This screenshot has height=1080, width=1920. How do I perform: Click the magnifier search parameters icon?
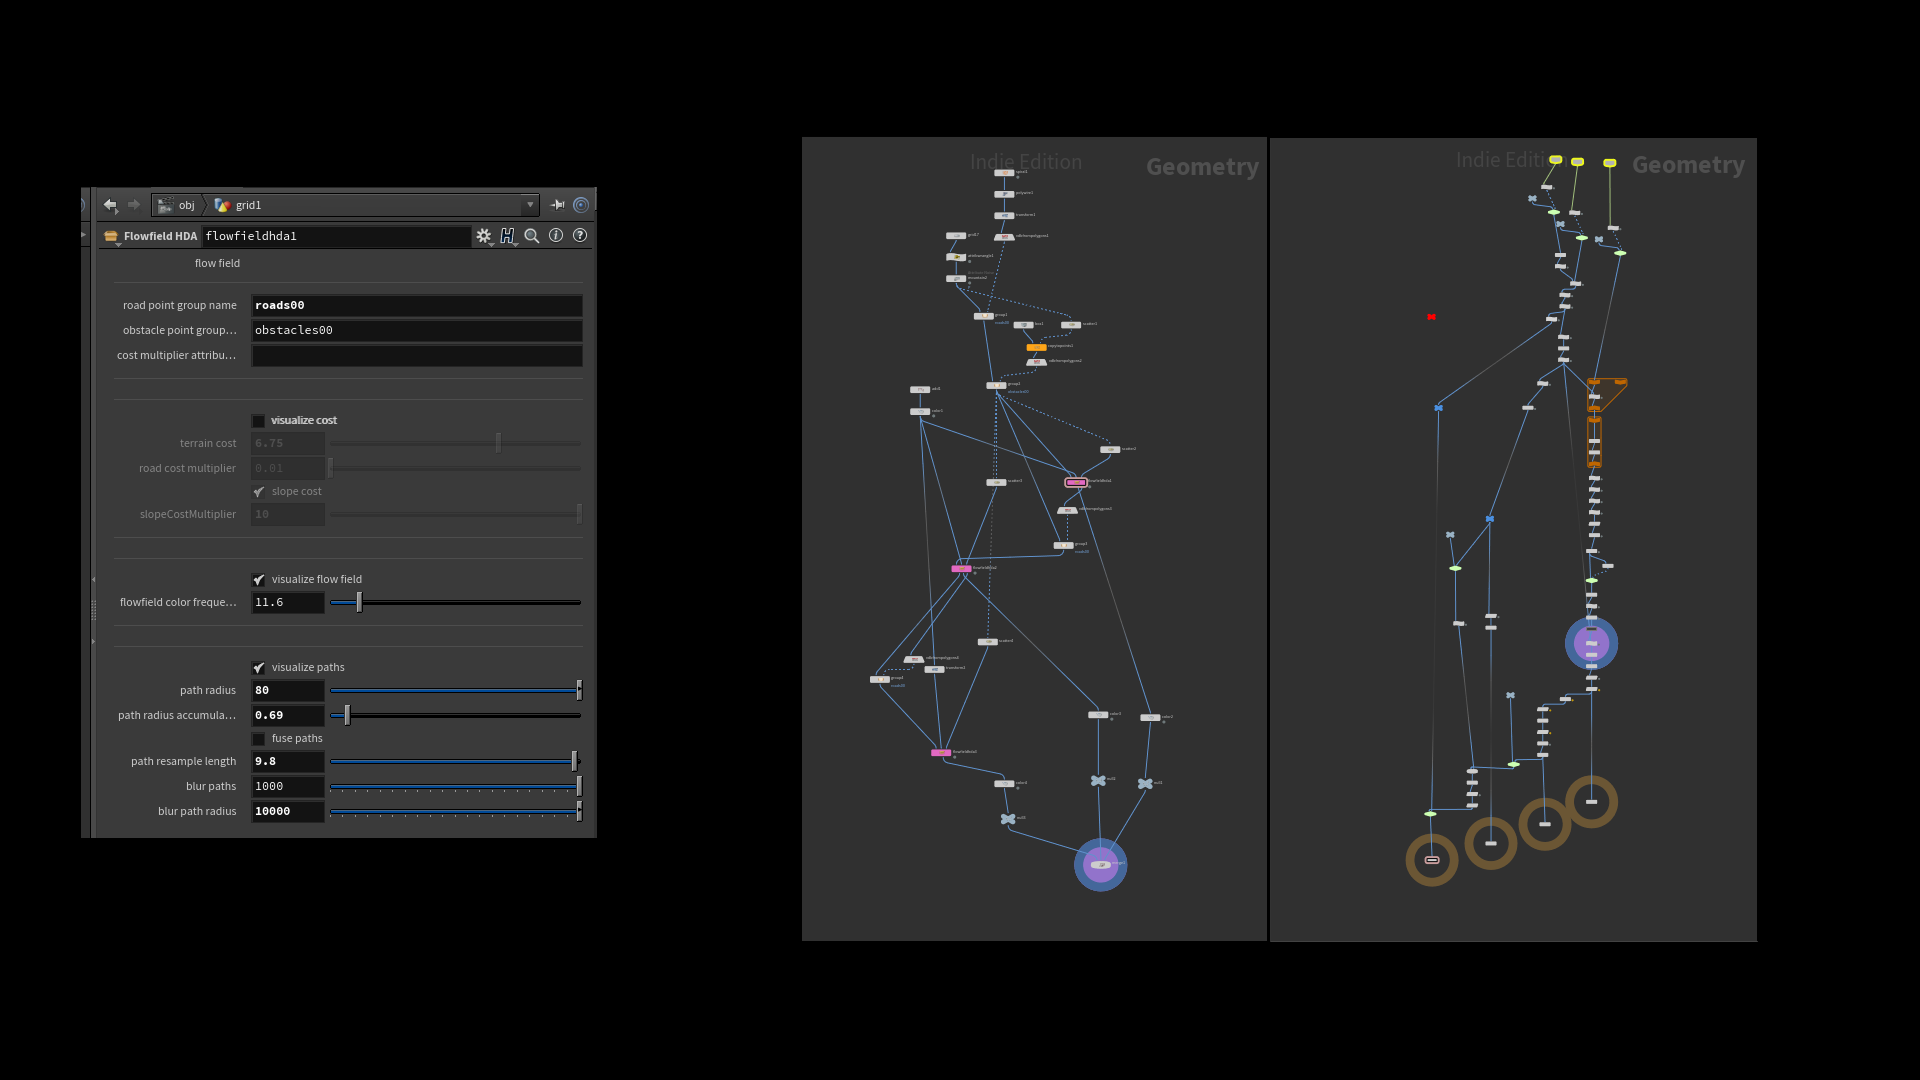[532, 236]
